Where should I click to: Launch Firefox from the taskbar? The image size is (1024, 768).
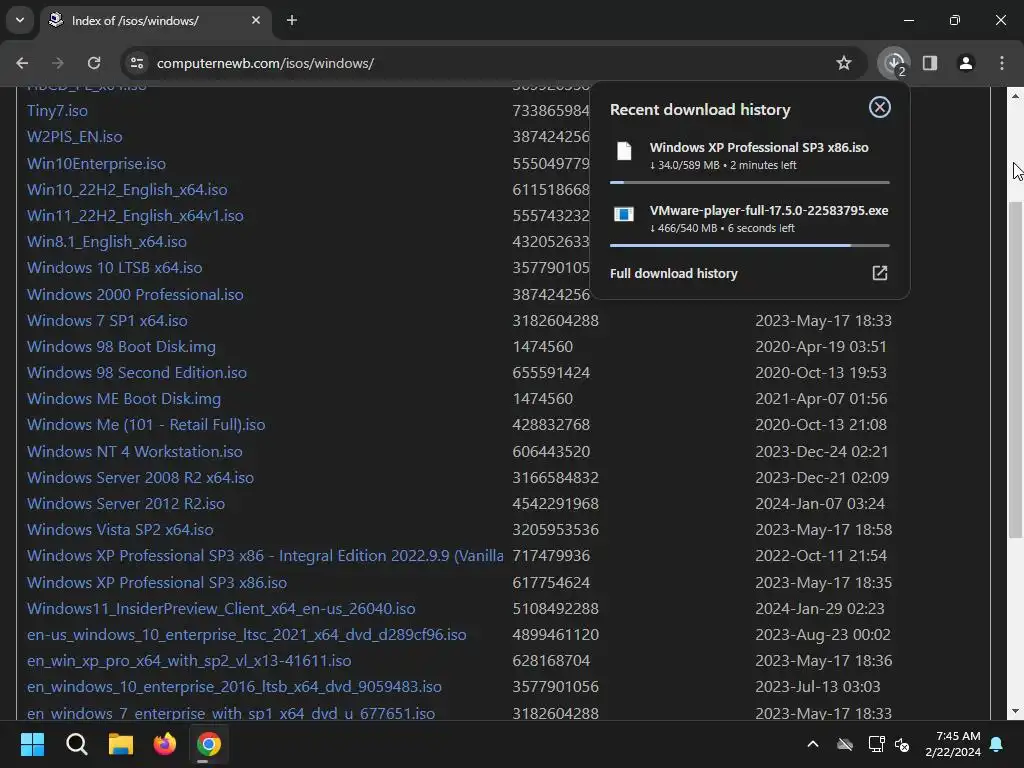click(x=165, y=744)
